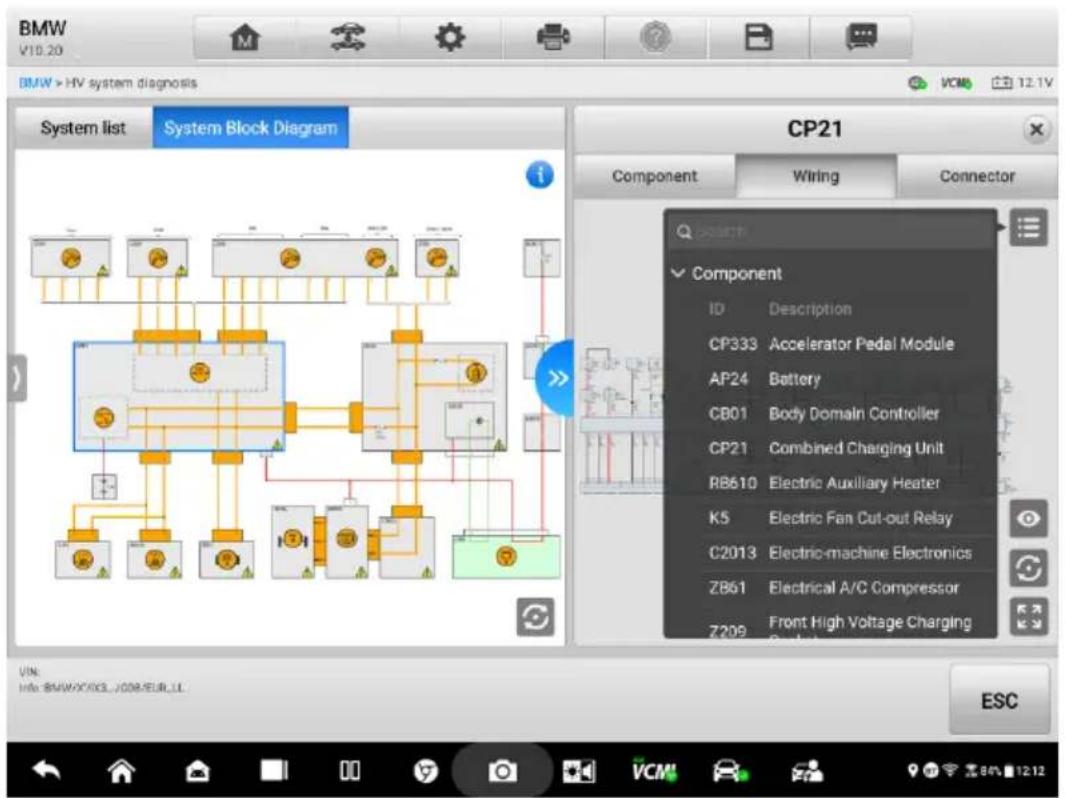Image resolution: width=1065 pixels, height=798 pixels.
Task: Open the Chrome browser icon
Action: pos(426,771)
